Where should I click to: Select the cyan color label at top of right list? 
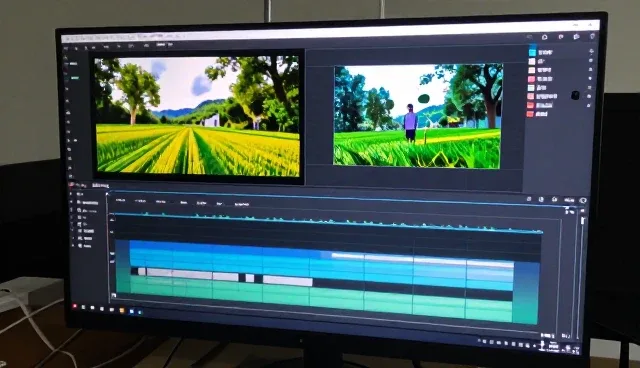click(x=532, y=52)
